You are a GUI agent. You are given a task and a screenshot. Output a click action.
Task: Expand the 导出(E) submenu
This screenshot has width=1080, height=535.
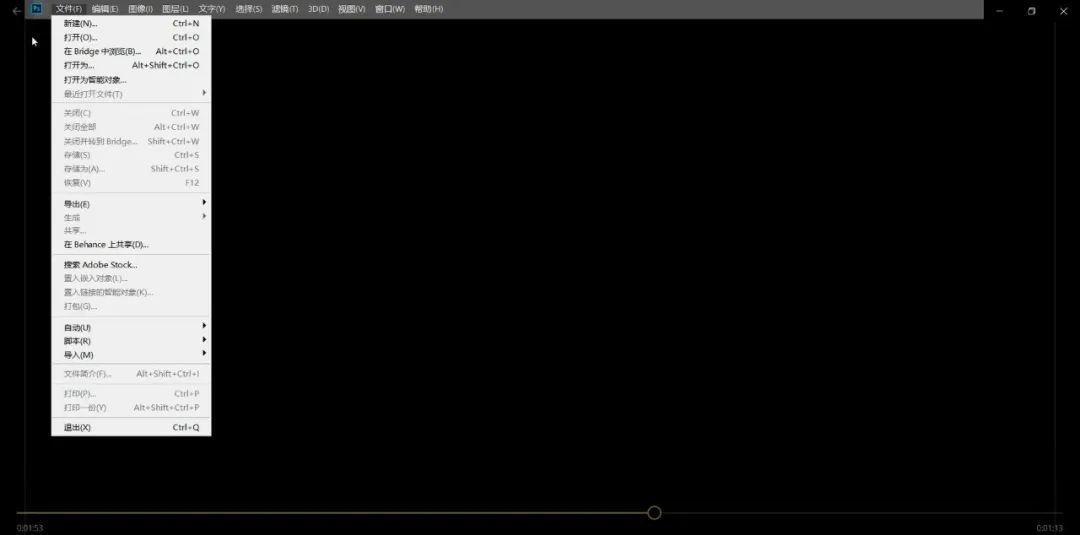click(x=77, y=204)
